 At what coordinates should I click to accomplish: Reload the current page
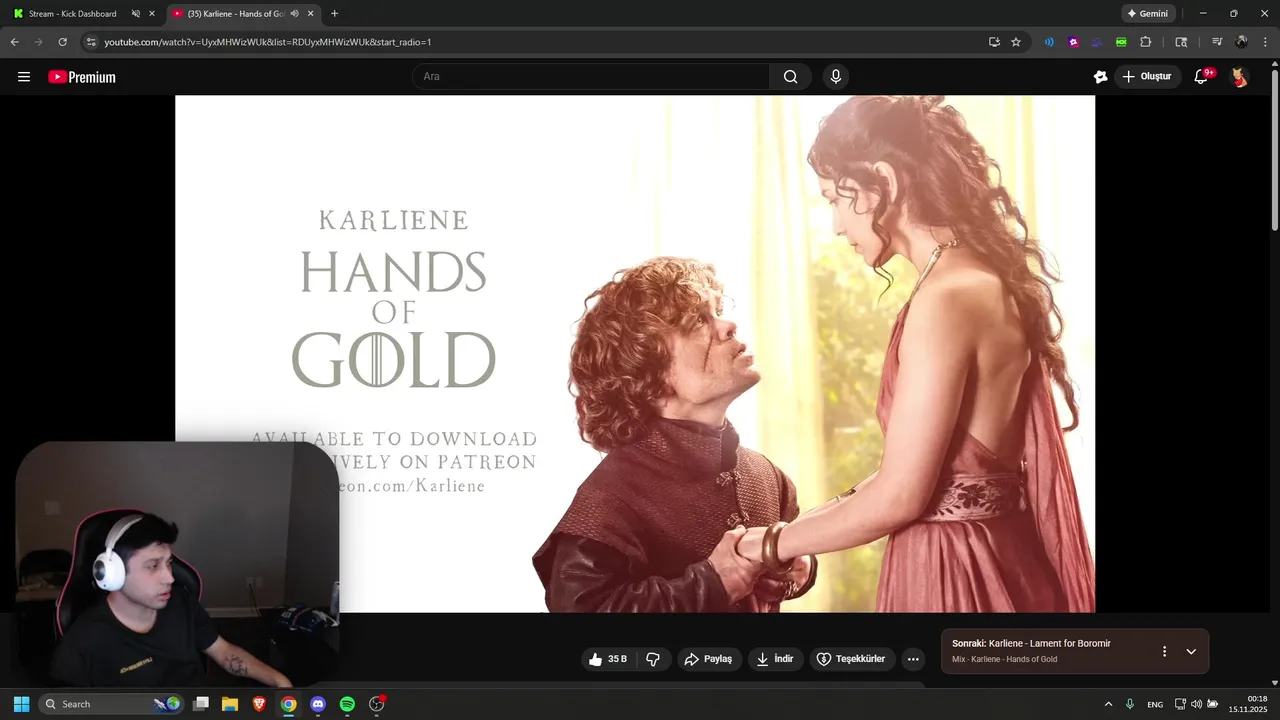point(62,42)
